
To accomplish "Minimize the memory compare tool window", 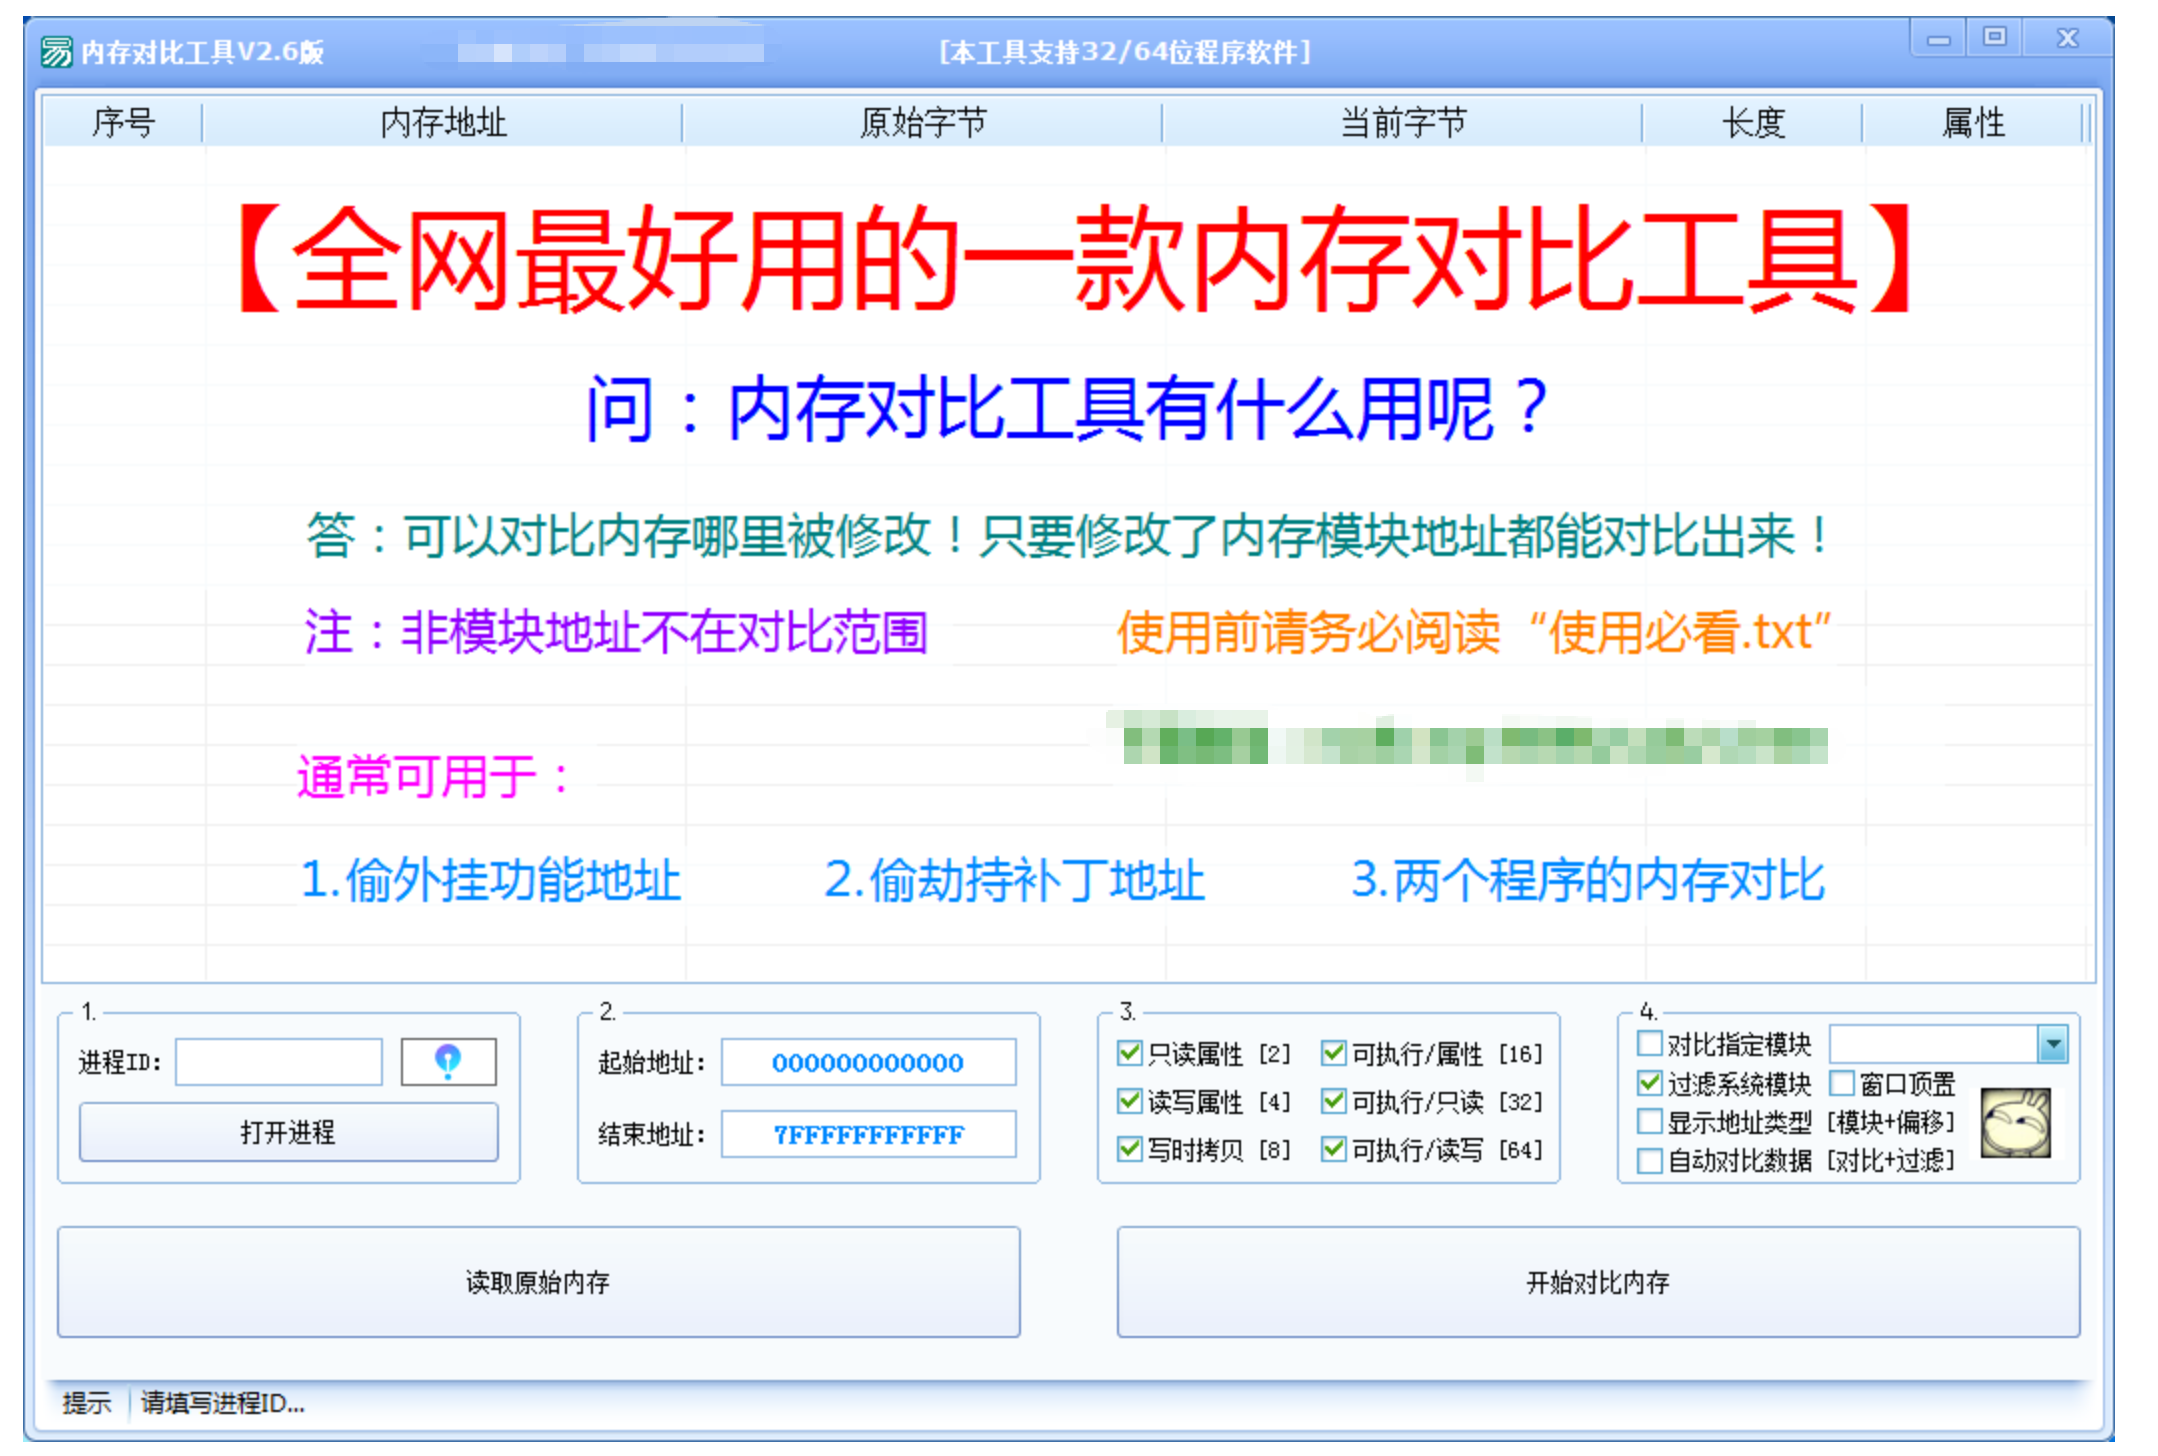I will tap(1938, 39).
